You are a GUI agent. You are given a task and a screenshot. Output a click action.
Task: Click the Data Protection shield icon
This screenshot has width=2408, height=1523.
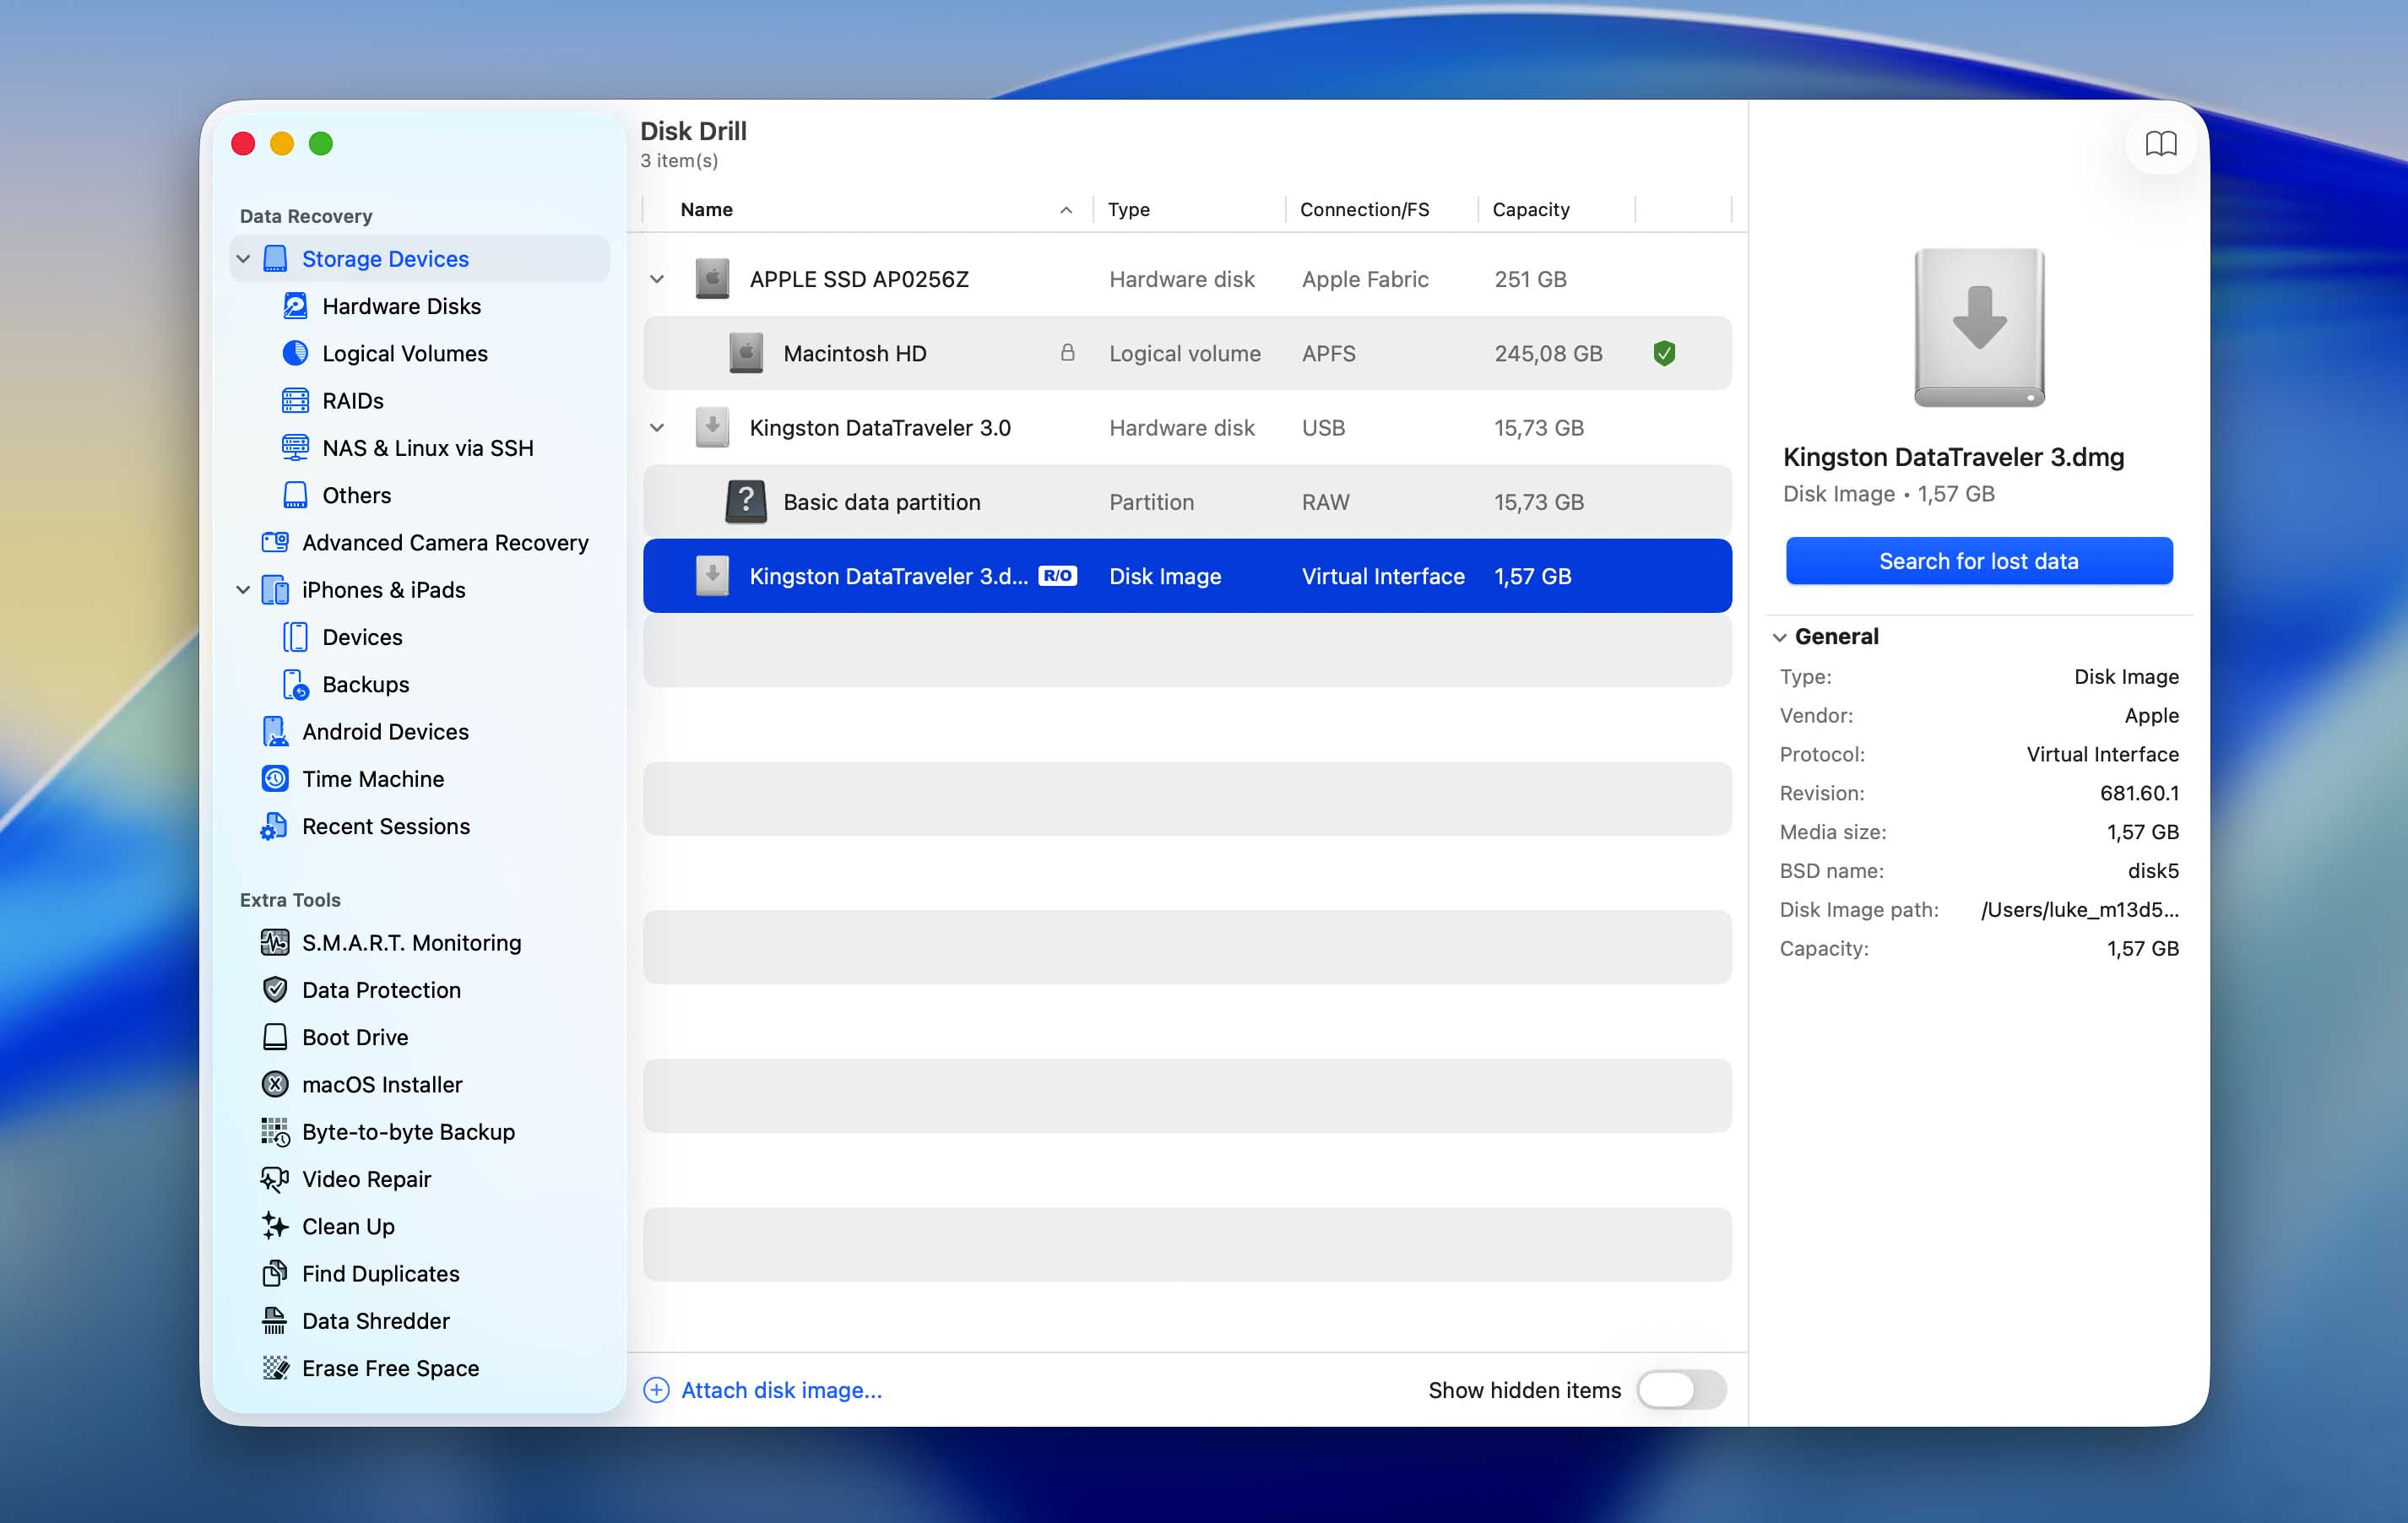click(275, 990)
